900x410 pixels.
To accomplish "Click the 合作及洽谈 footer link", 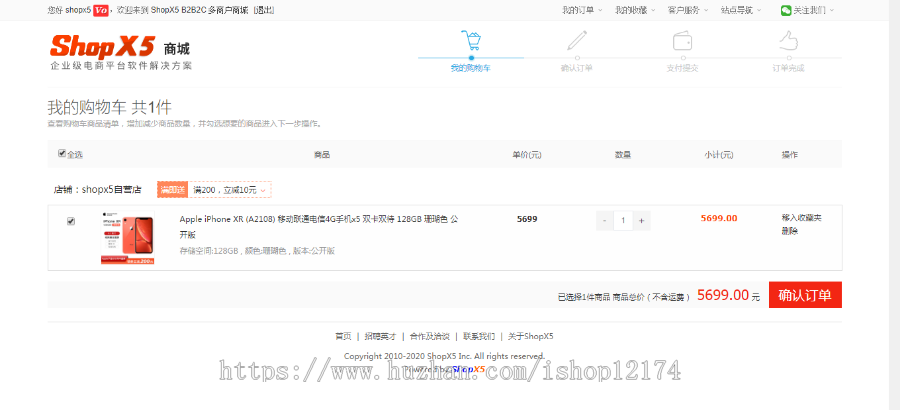I will (429, 336).
